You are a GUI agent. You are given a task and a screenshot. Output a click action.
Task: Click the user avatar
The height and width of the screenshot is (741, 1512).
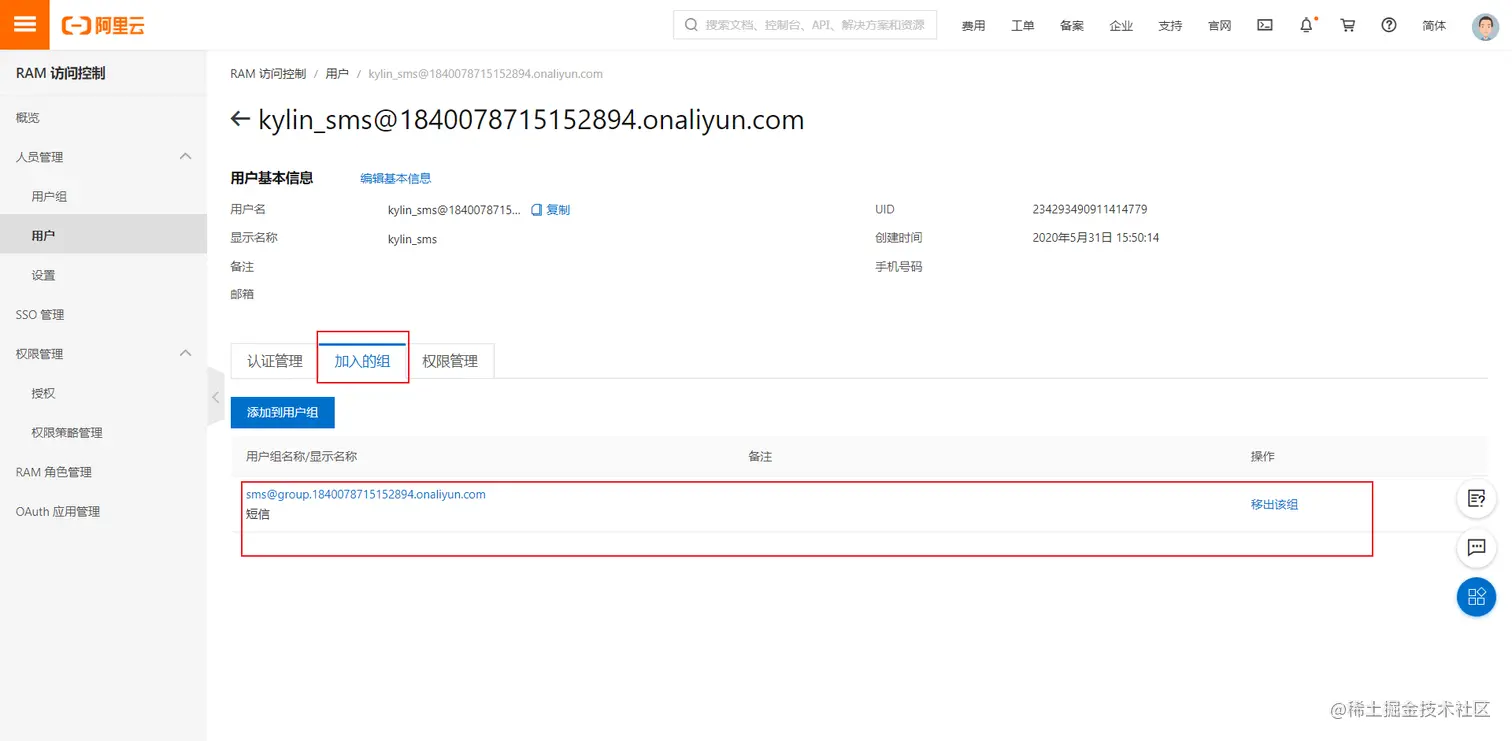tap(1486, 26)
